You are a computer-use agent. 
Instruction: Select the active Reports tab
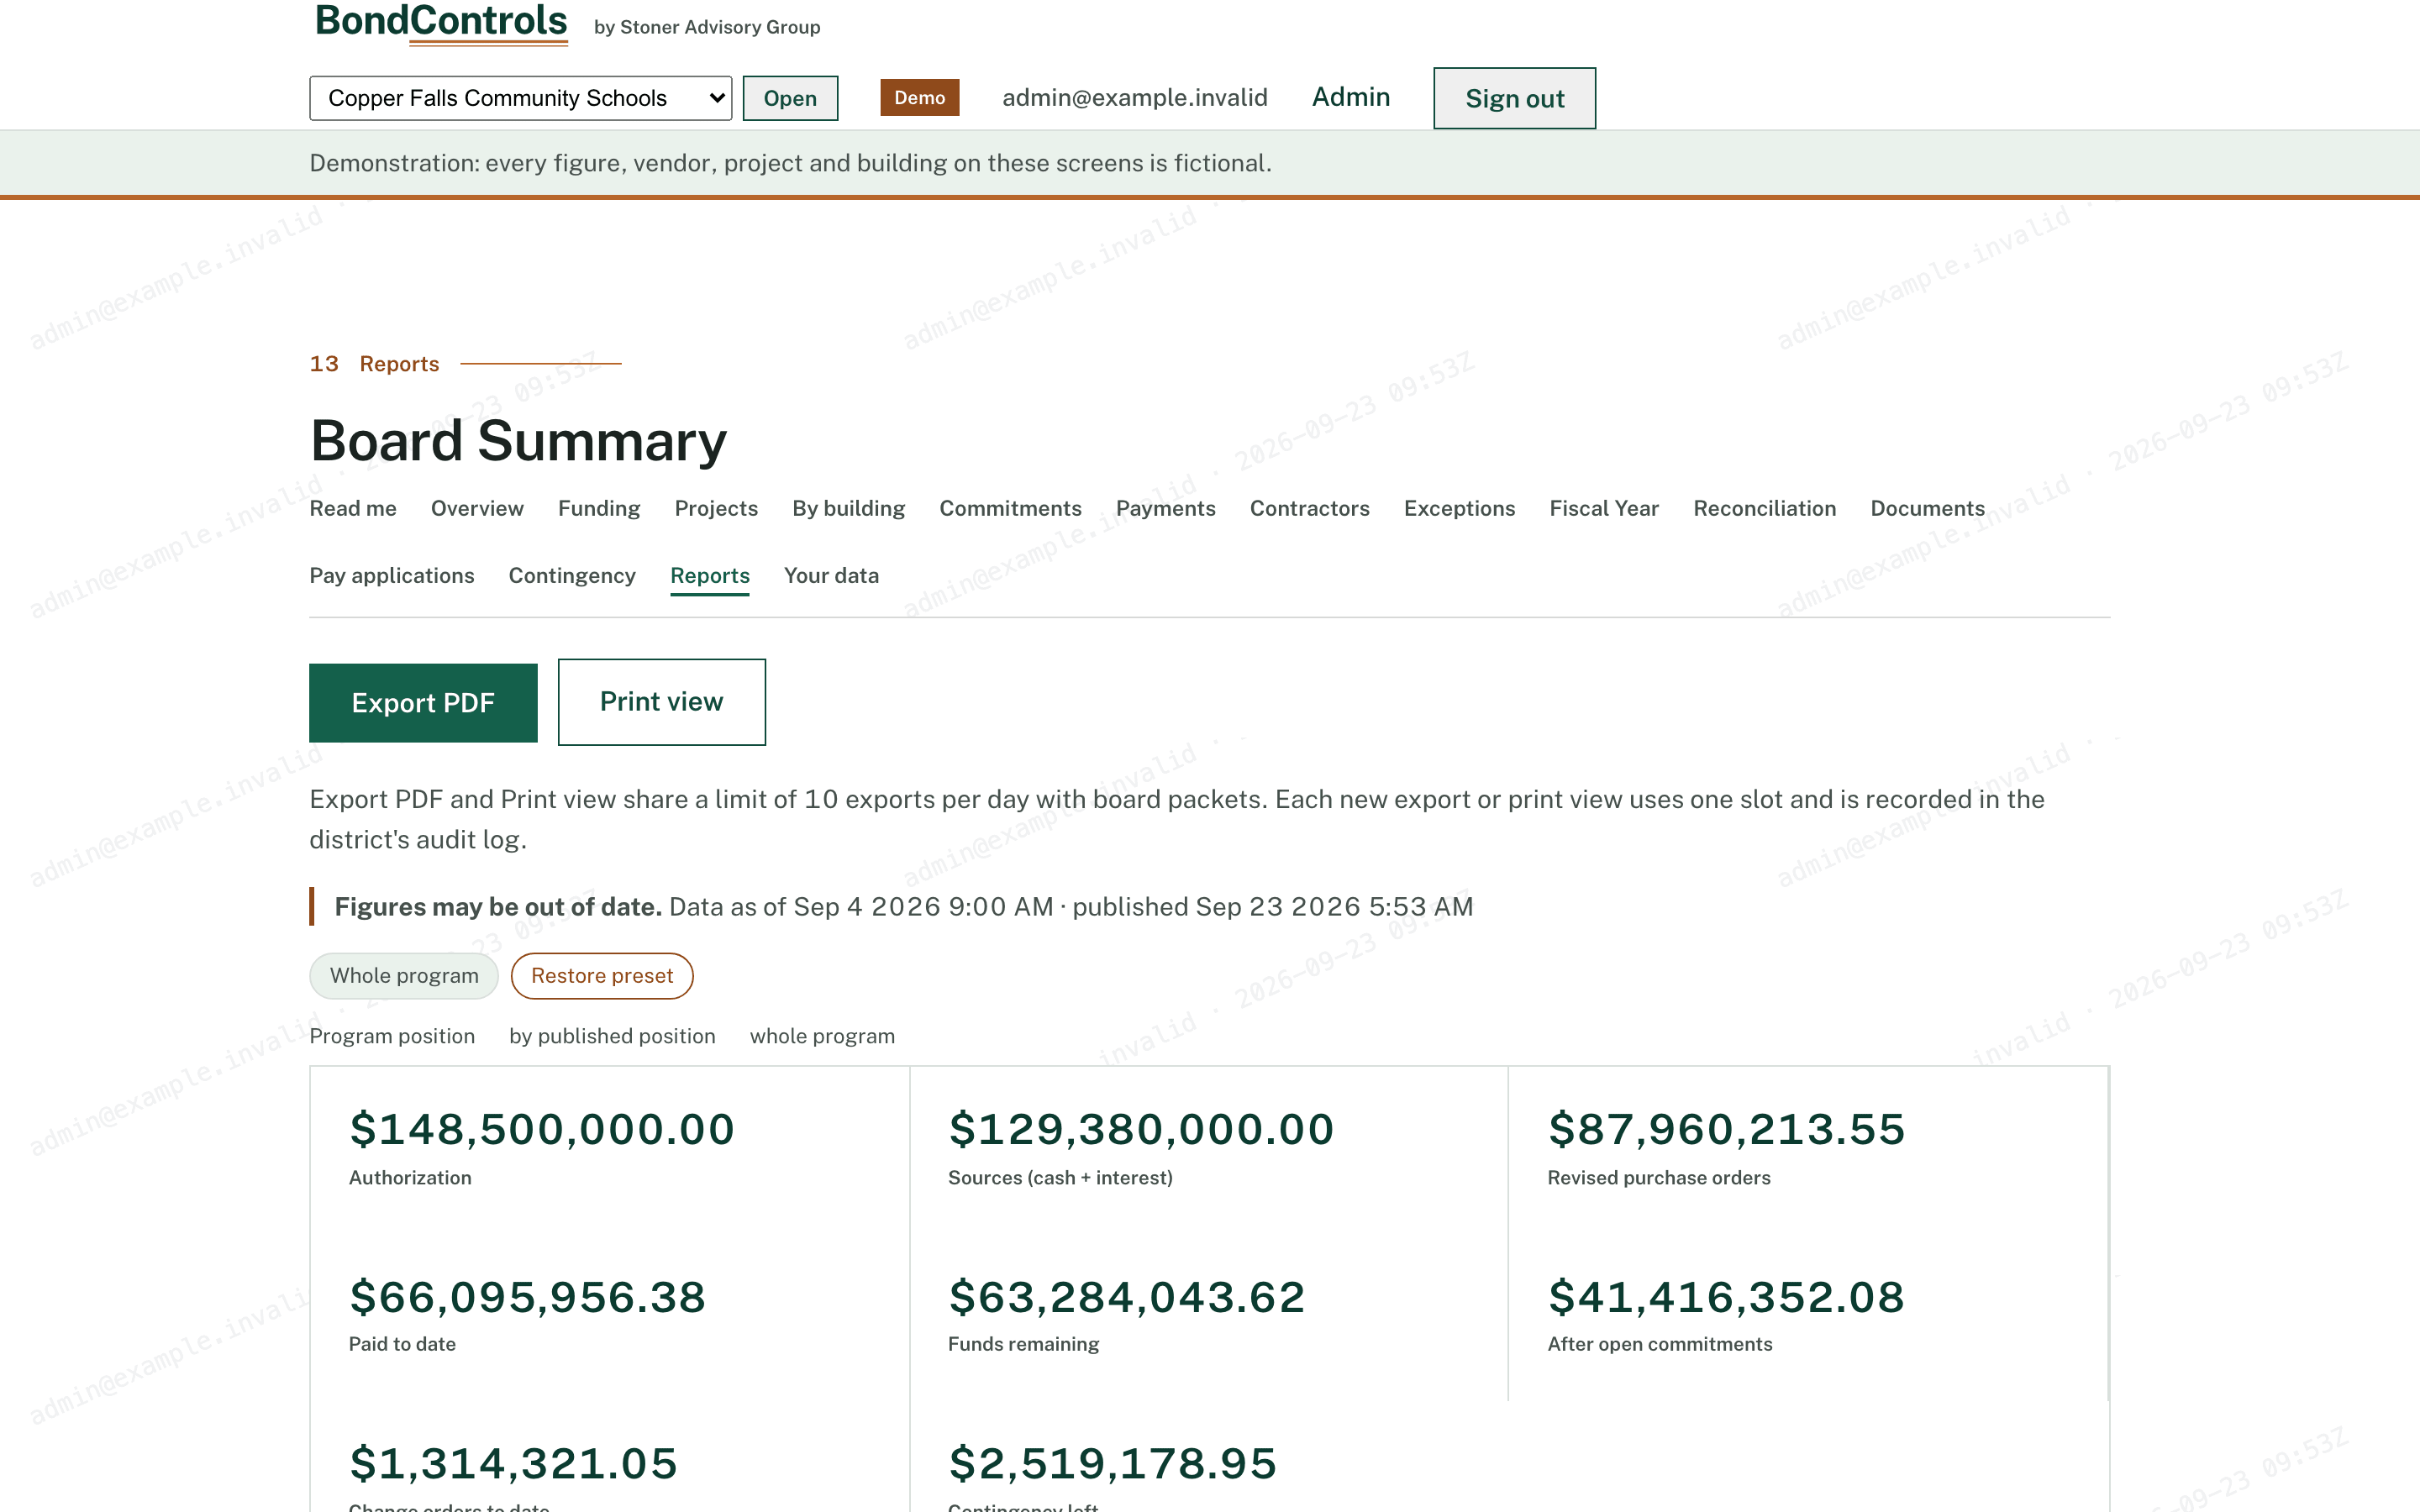pos(710,576)
